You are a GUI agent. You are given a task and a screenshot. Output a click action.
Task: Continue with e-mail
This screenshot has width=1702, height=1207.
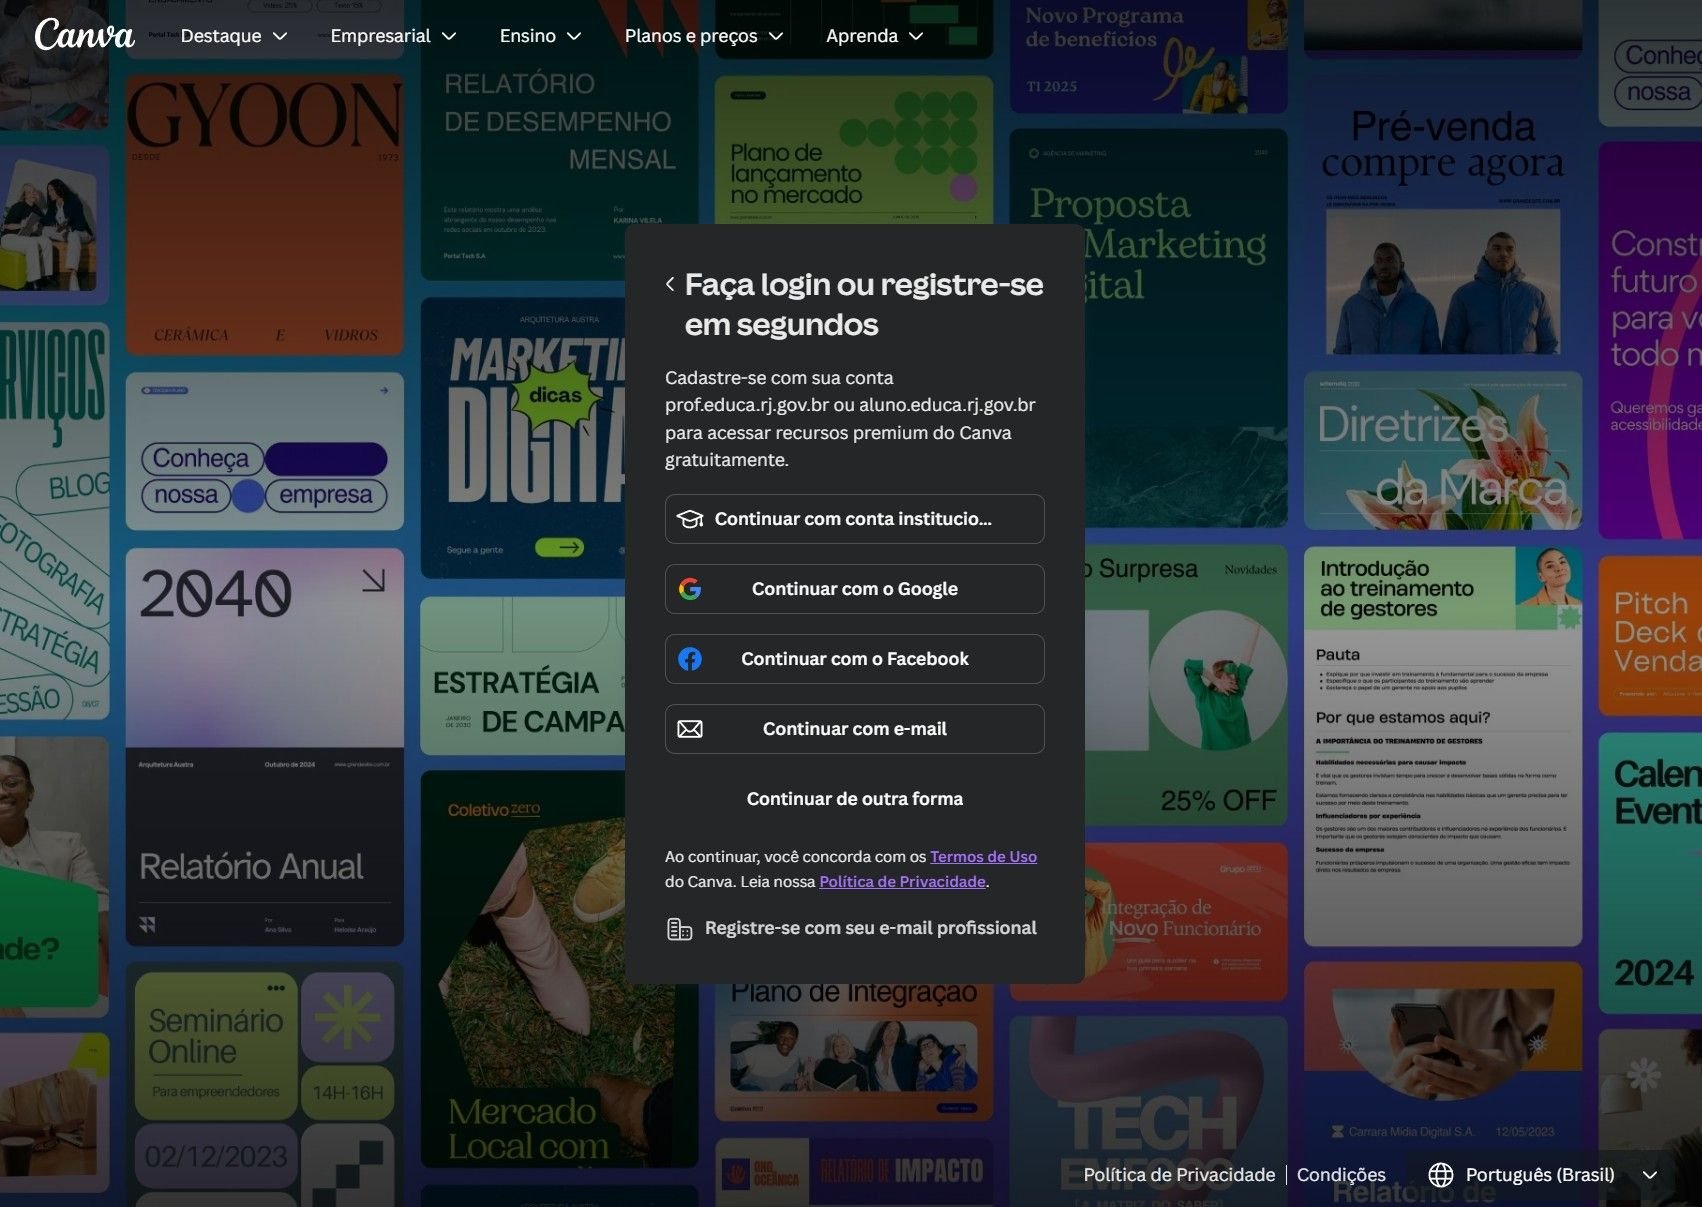[x=855, y=729]
